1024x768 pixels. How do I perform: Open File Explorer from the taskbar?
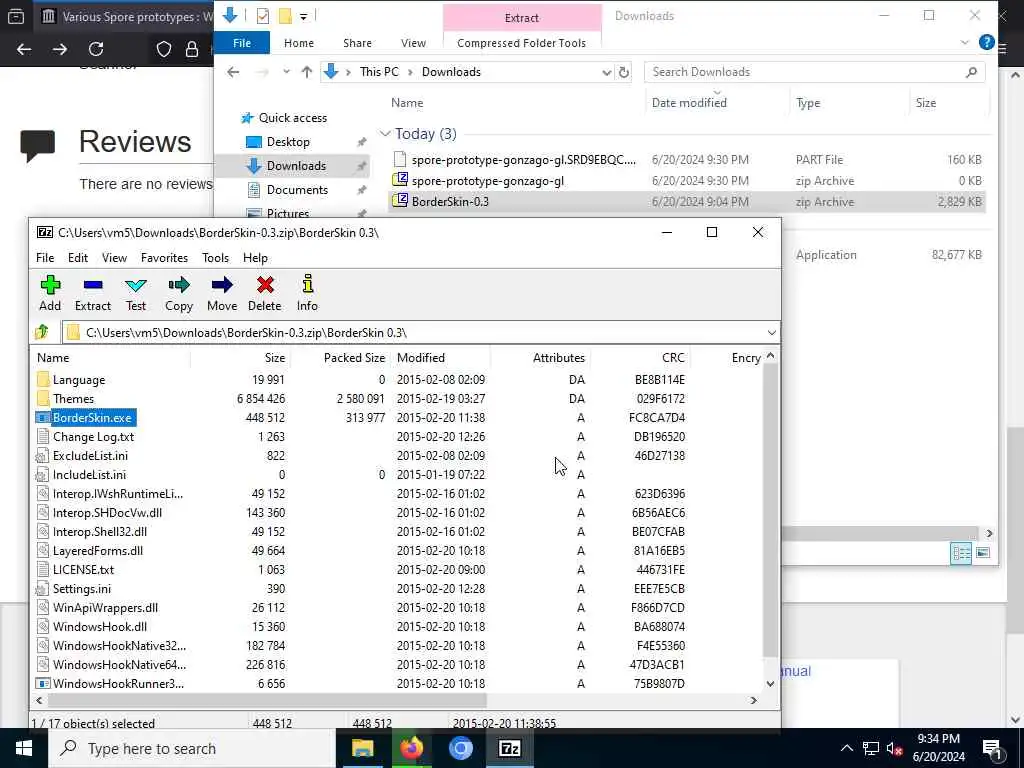pos(362,748)
